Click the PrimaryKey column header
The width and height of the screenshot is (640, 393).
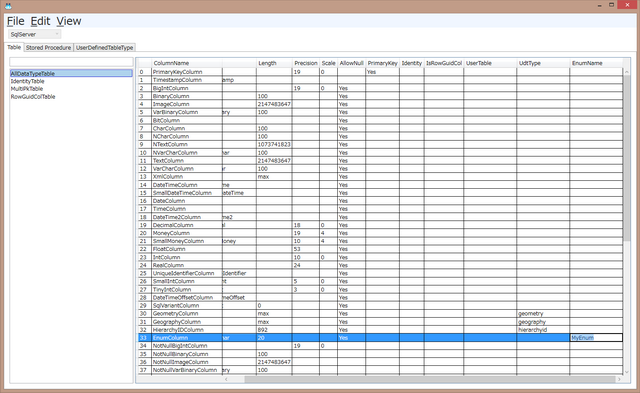point(382,63)
